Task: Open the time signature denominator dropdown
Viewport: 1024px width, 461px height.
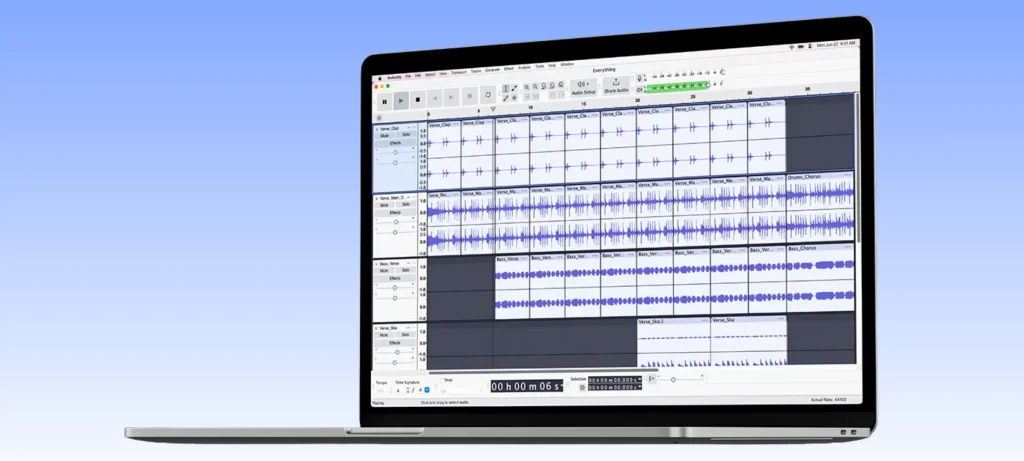Action: point(427,389)
